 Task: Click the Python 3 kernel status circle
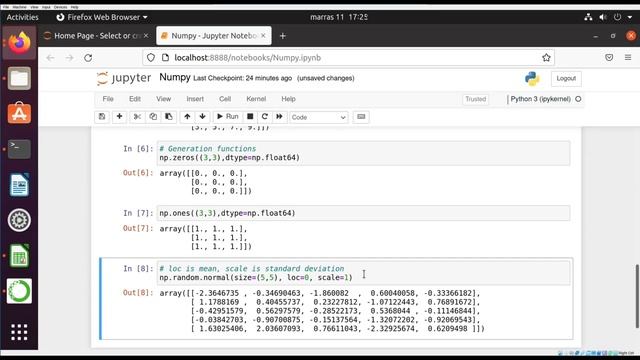pos(578,99)
